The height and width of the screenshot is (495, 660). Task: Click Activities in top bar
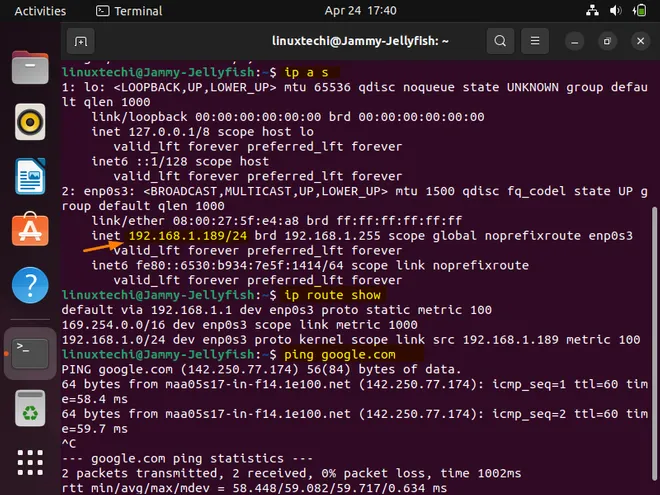[40, 11]
